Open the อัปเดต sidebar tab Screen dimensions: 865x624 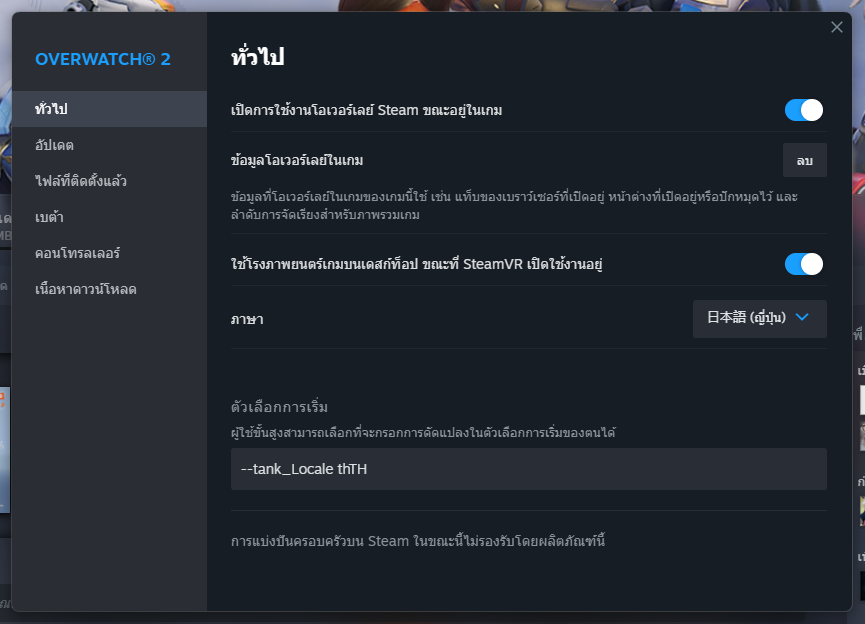coord(109,145)
